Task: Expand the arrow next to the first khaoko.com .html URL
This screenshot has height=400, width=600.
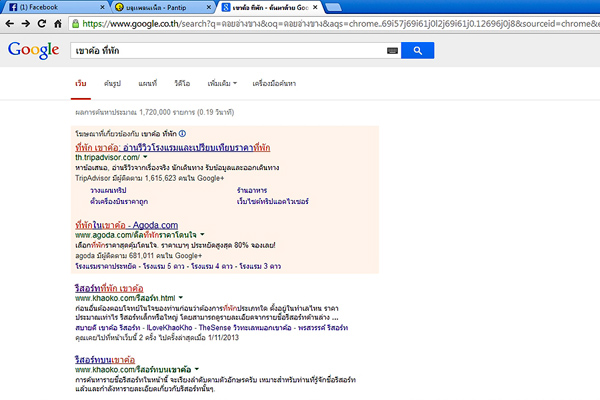Action: 181,297
